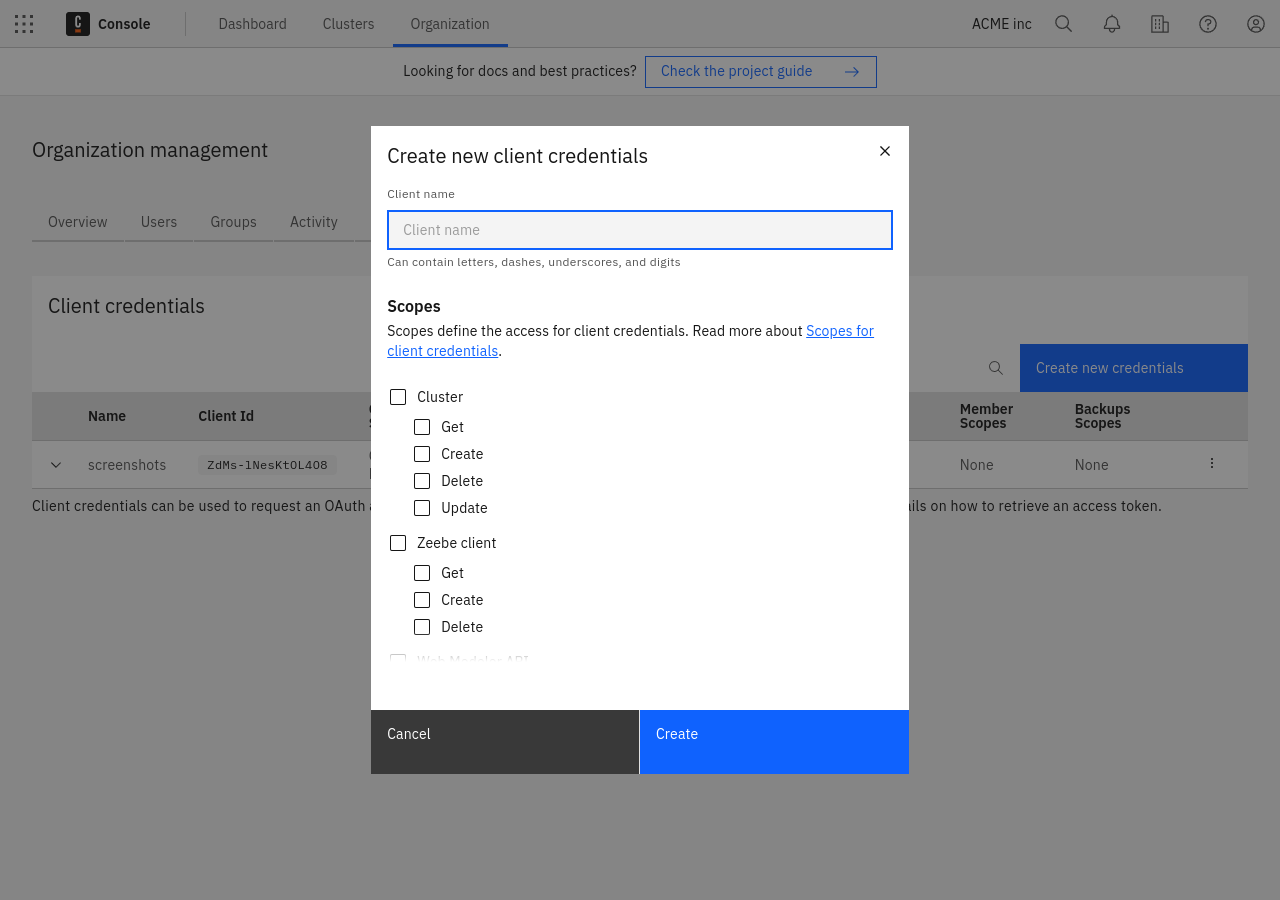The width and height of the screenshot is (1280, 900).
Task: Go to the Dashboard tab
Action: pyautogui.click(x=252, y=24)
